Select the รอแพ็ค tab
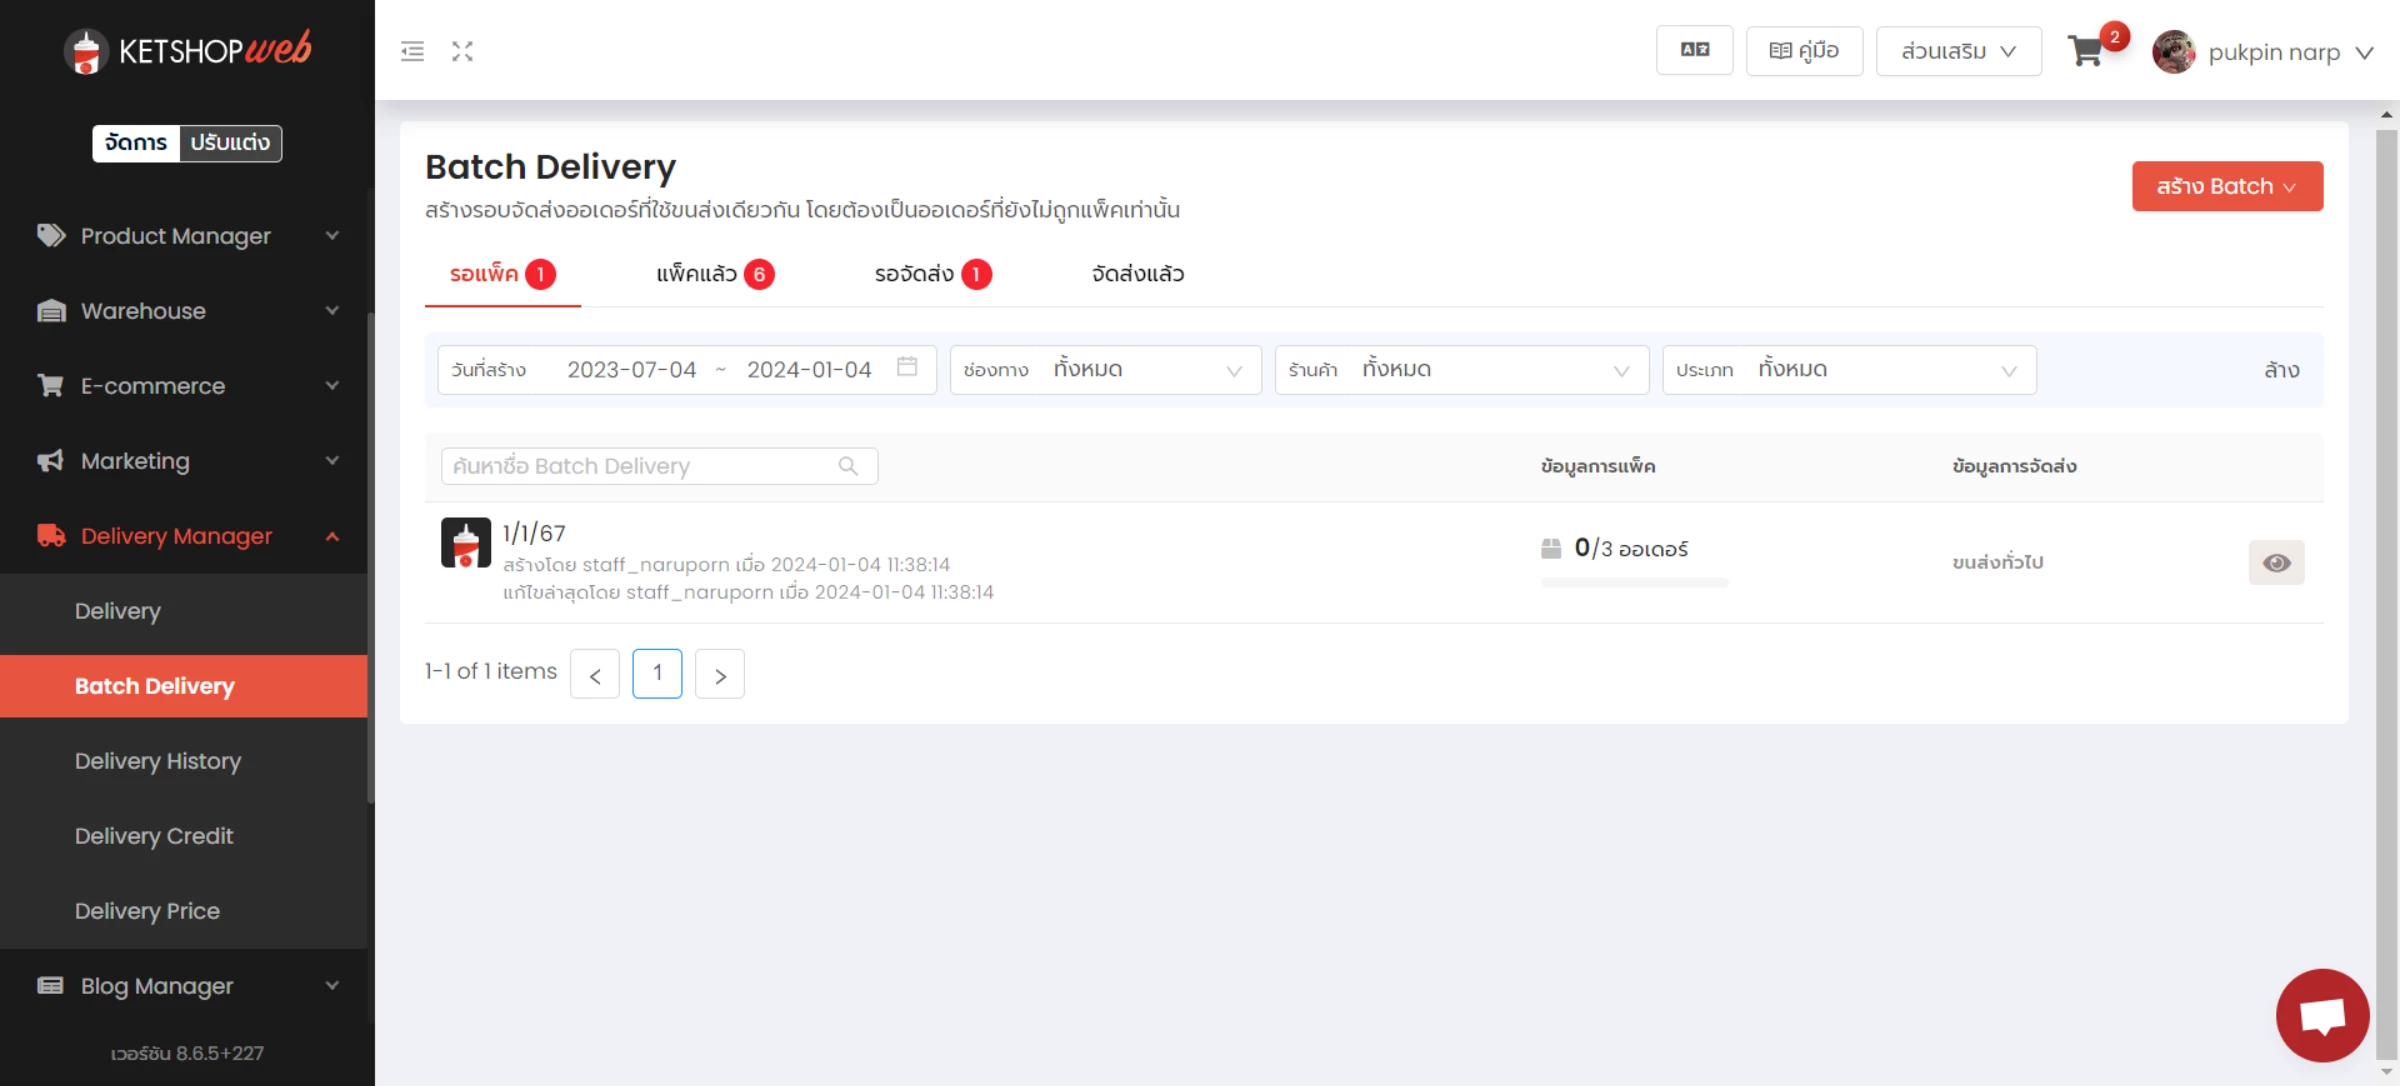Image resolution: width=2400 pixels, height=1086 pixels. 502,274
